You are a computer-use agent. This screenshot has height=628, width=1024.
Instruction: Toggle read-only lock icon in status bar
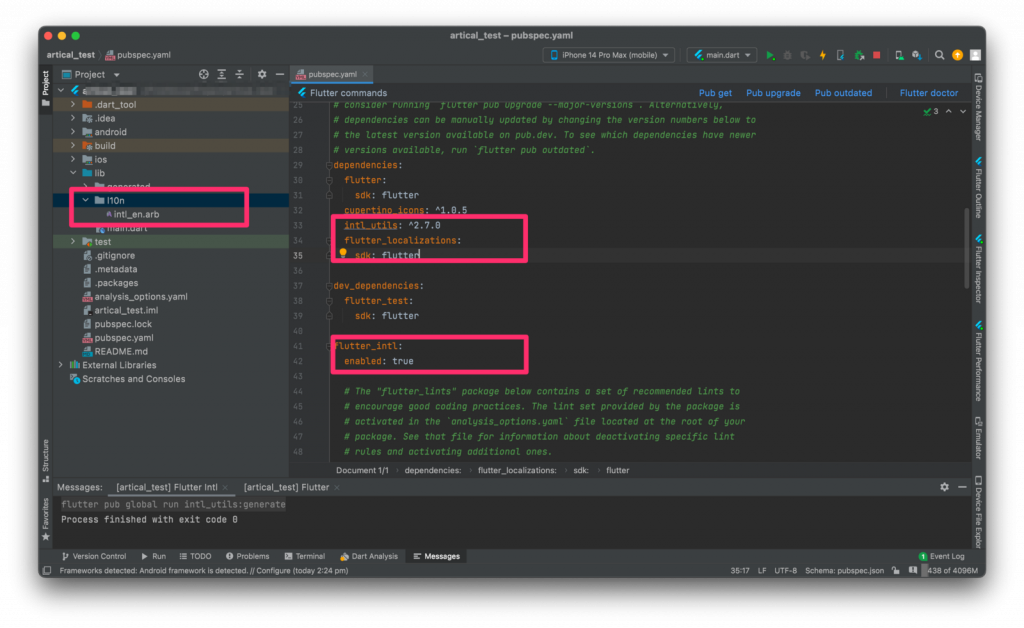pyautogui.click(x=895, y=571)
